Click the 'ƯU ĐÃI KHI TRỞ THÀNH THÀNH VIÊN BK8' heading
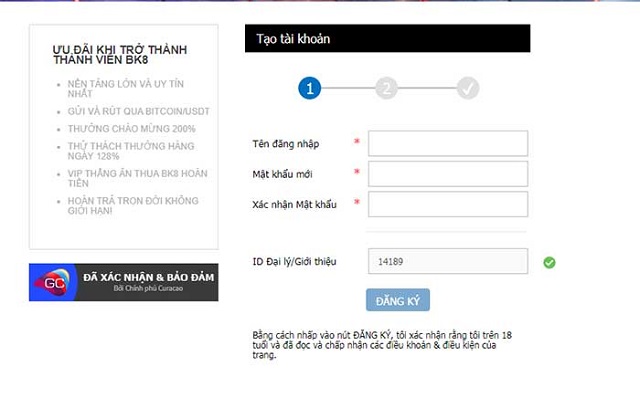The image size is (640, 419). tap(120, 55)
